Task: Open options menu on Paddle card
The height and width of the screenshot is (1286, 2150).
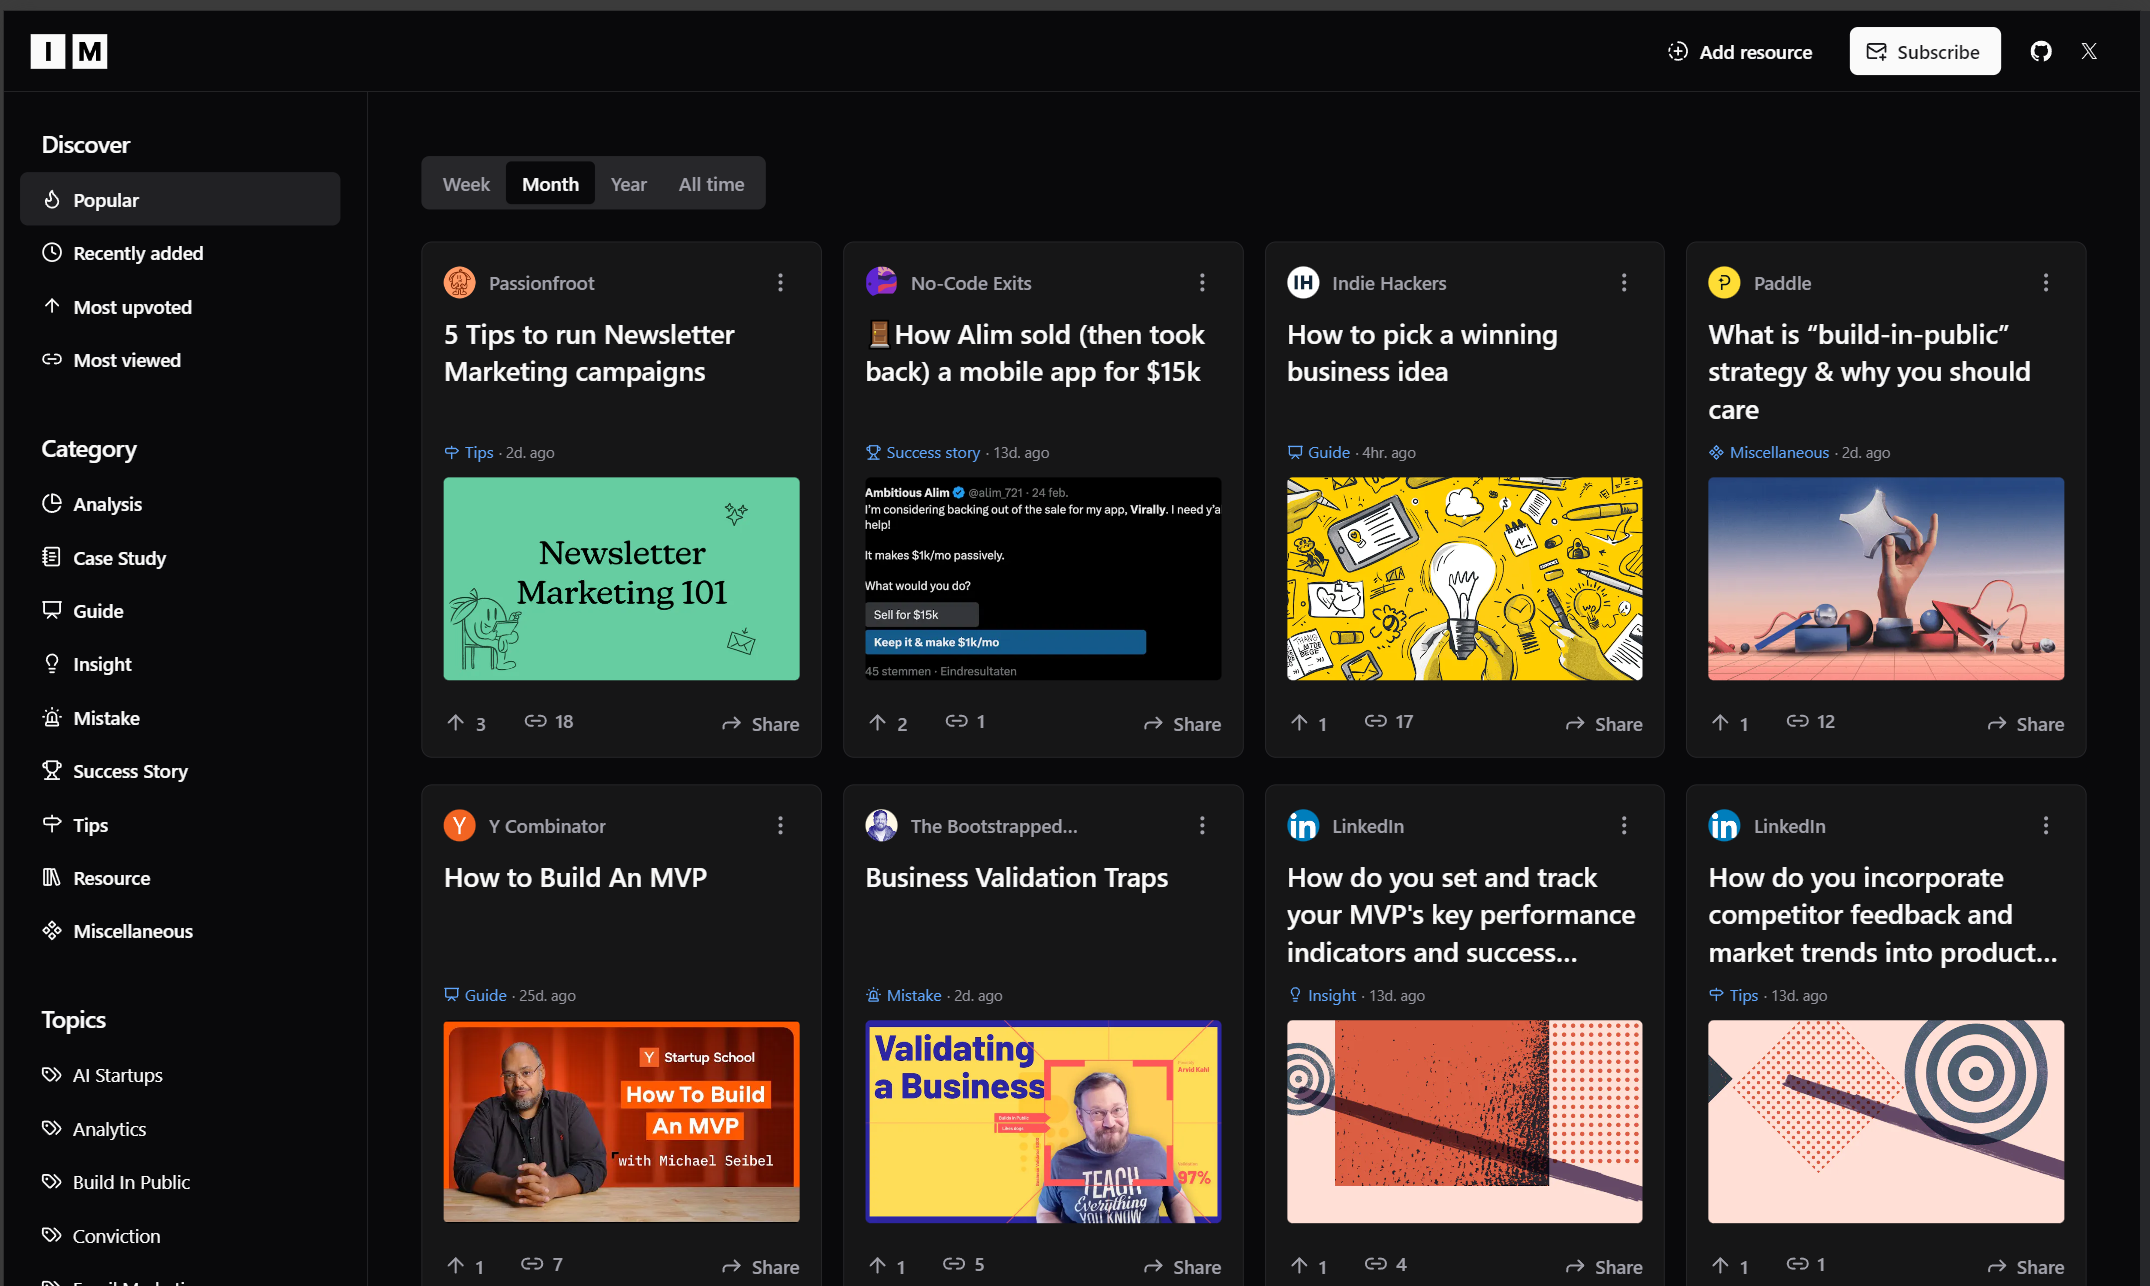Action: click(2046, 283)
